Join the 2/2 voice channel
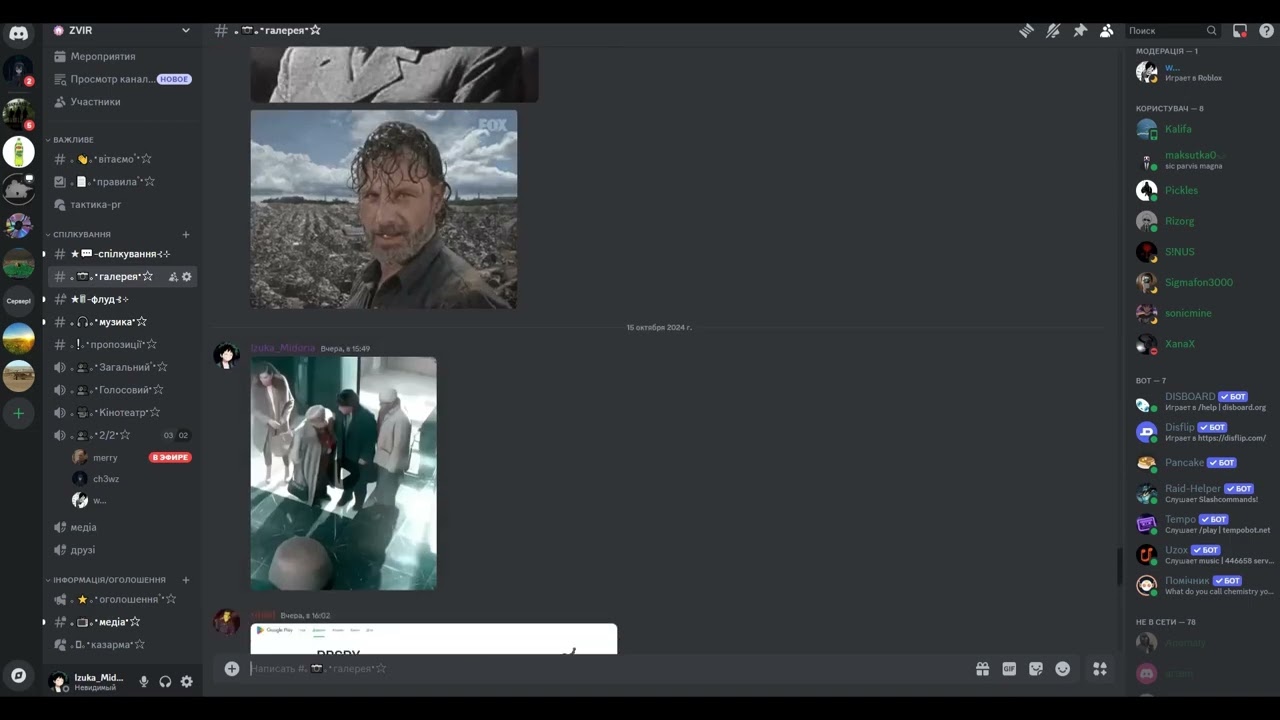This screenshot has height=720, width=1280. tap(121, 436)
